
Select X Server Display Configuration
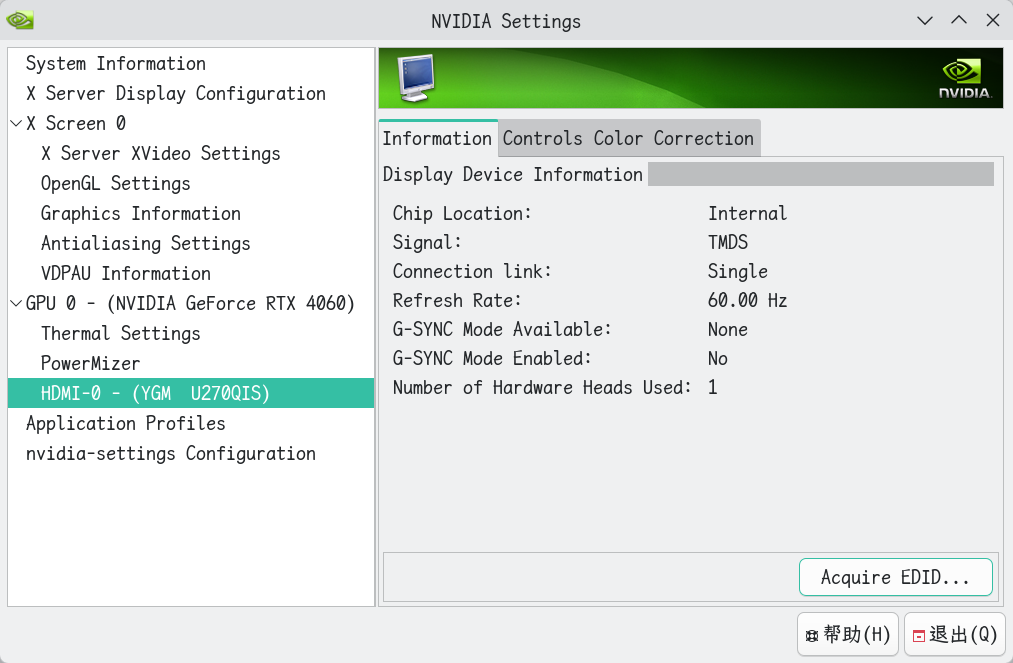(175, 94)
